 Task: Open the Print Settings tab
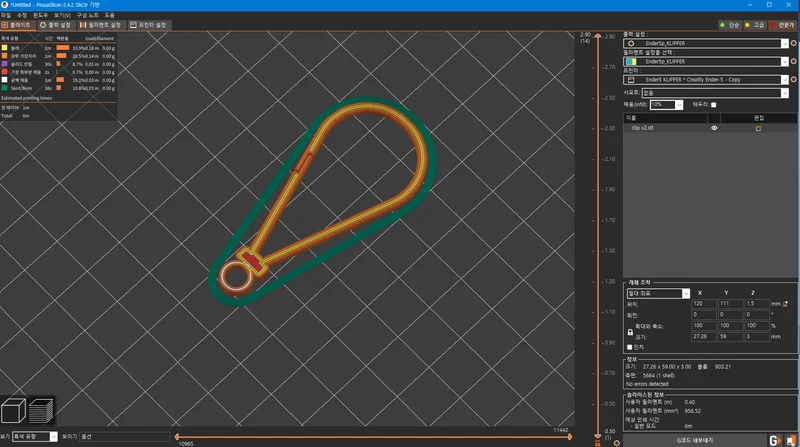point(56,24)
